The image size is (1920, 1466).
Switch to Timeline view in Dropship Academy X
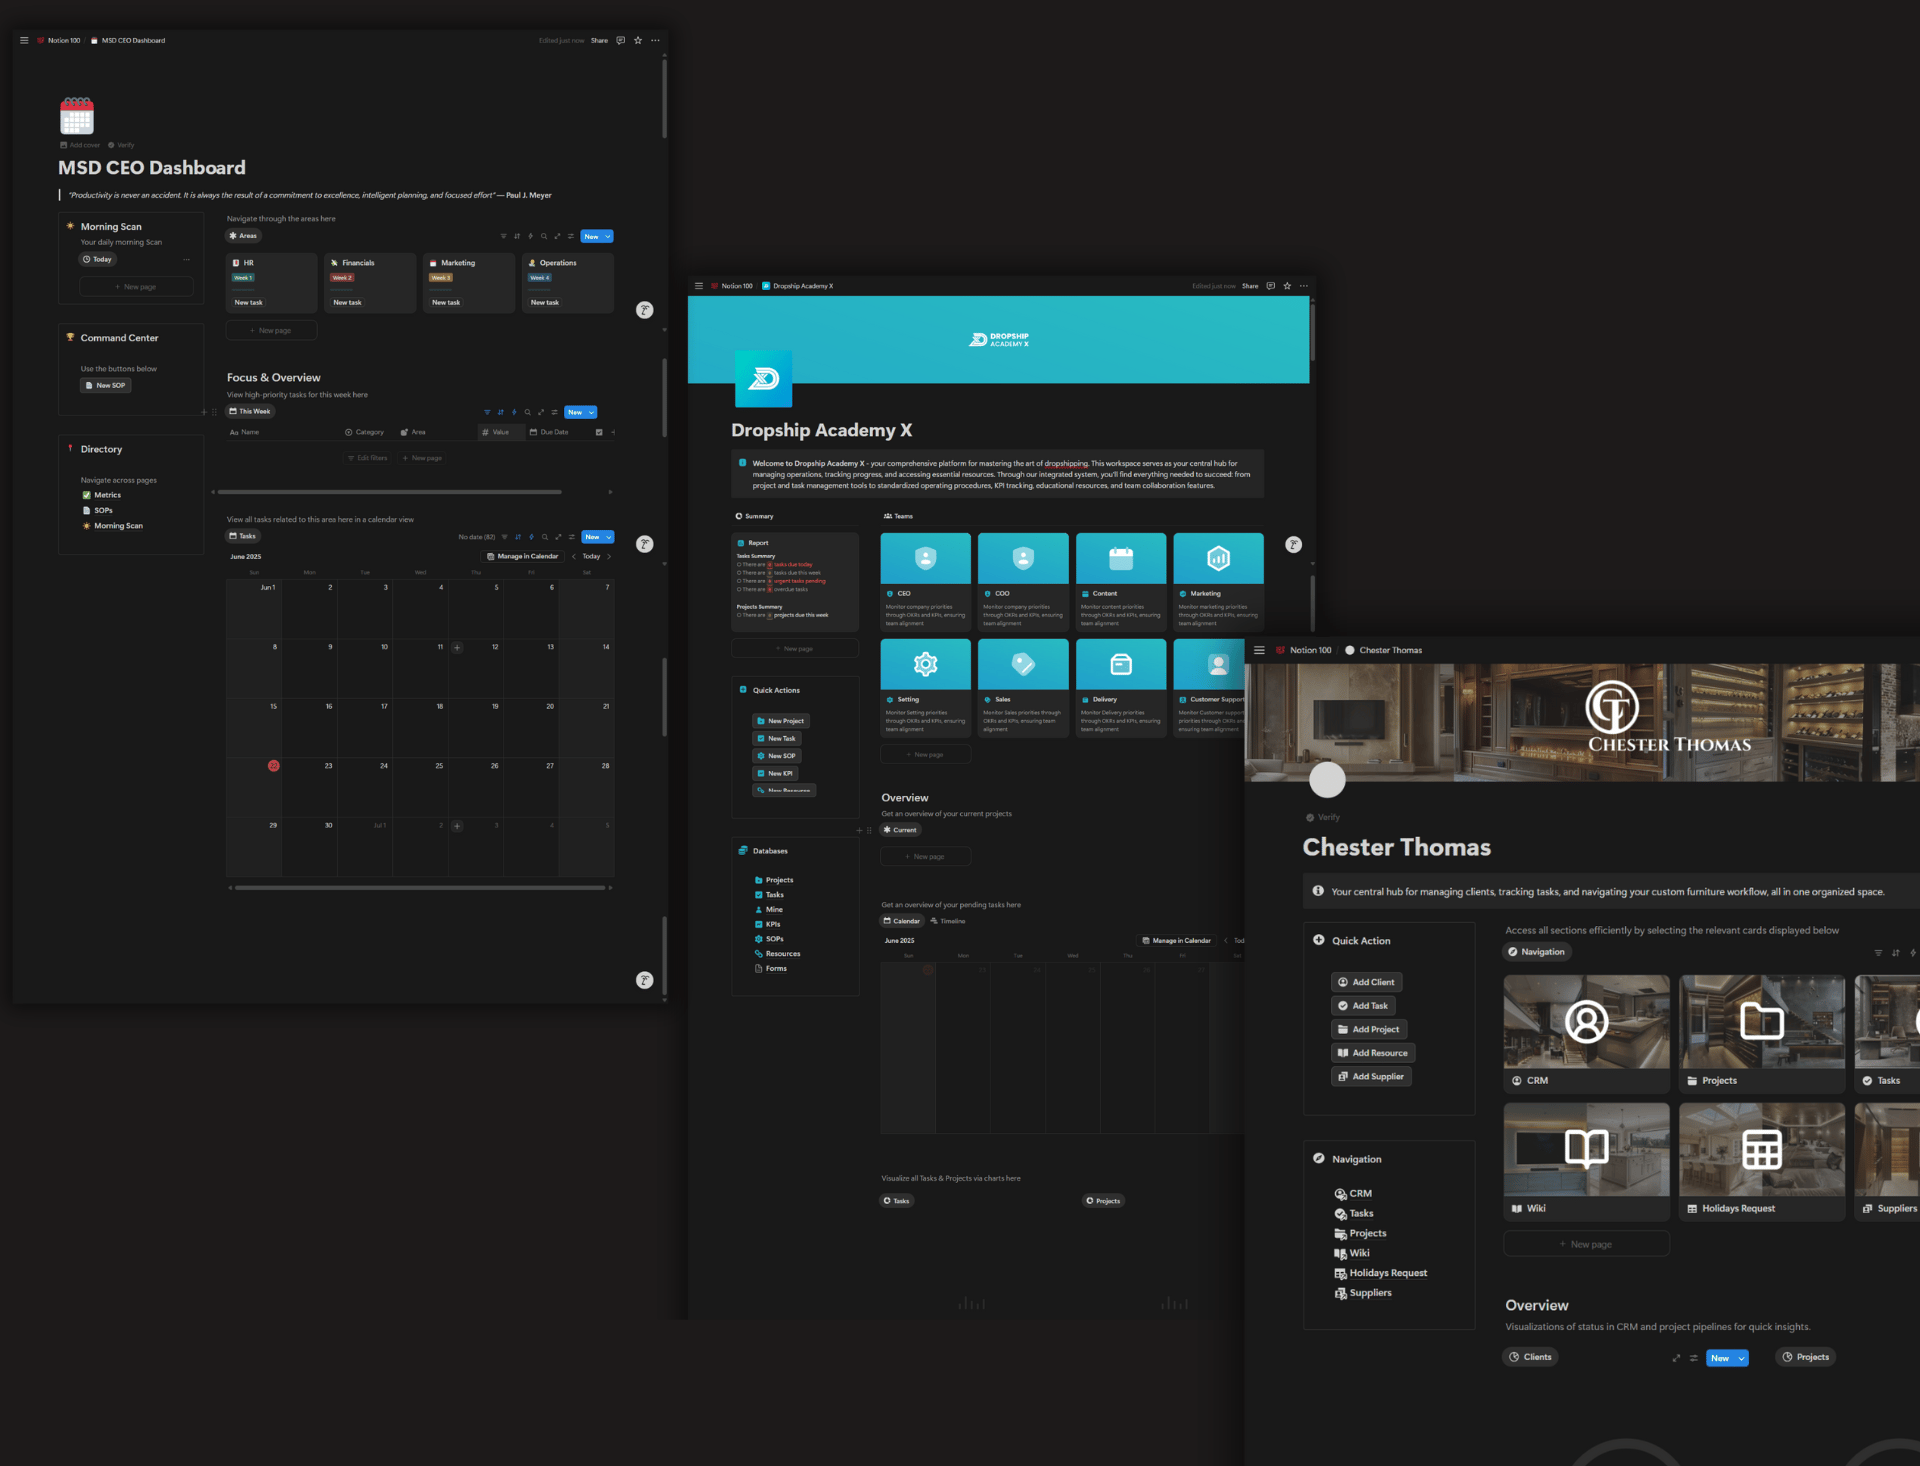point(948,921)
